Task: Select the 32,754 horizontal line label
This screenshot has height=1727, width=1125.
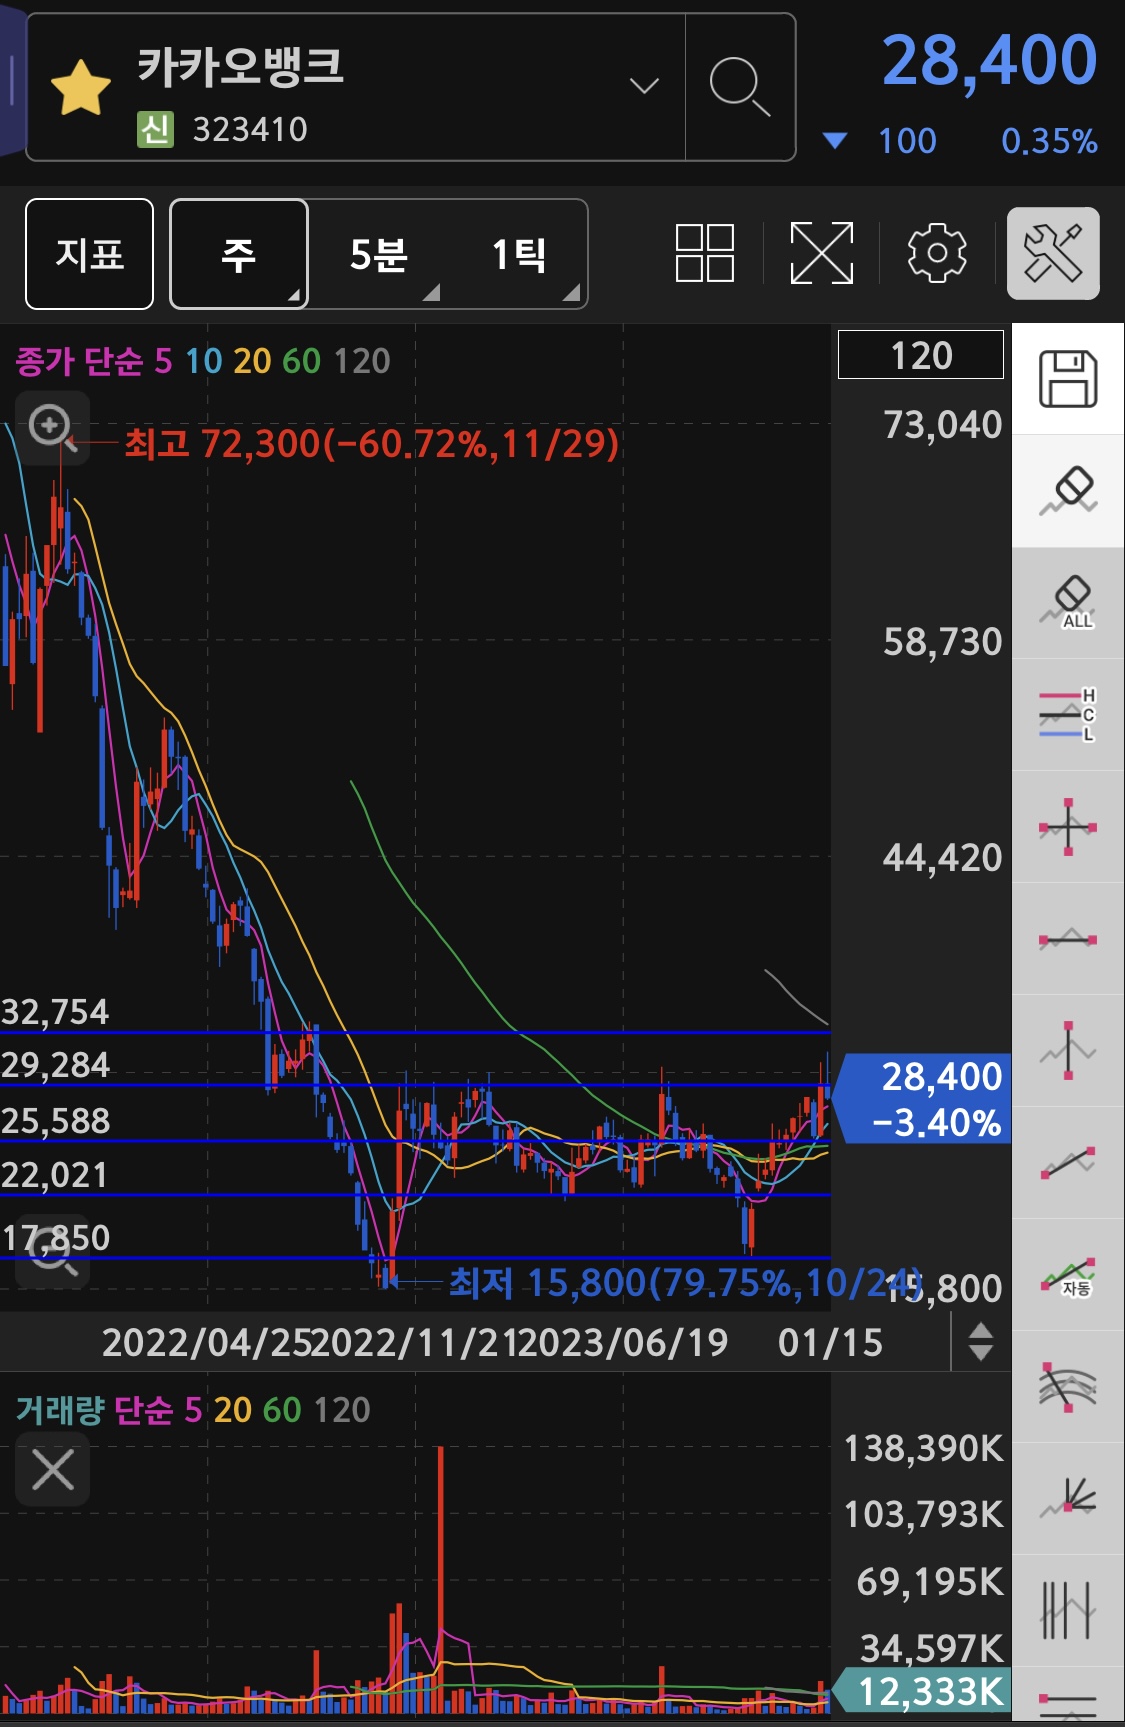Action: click(x=55, y=1012)
